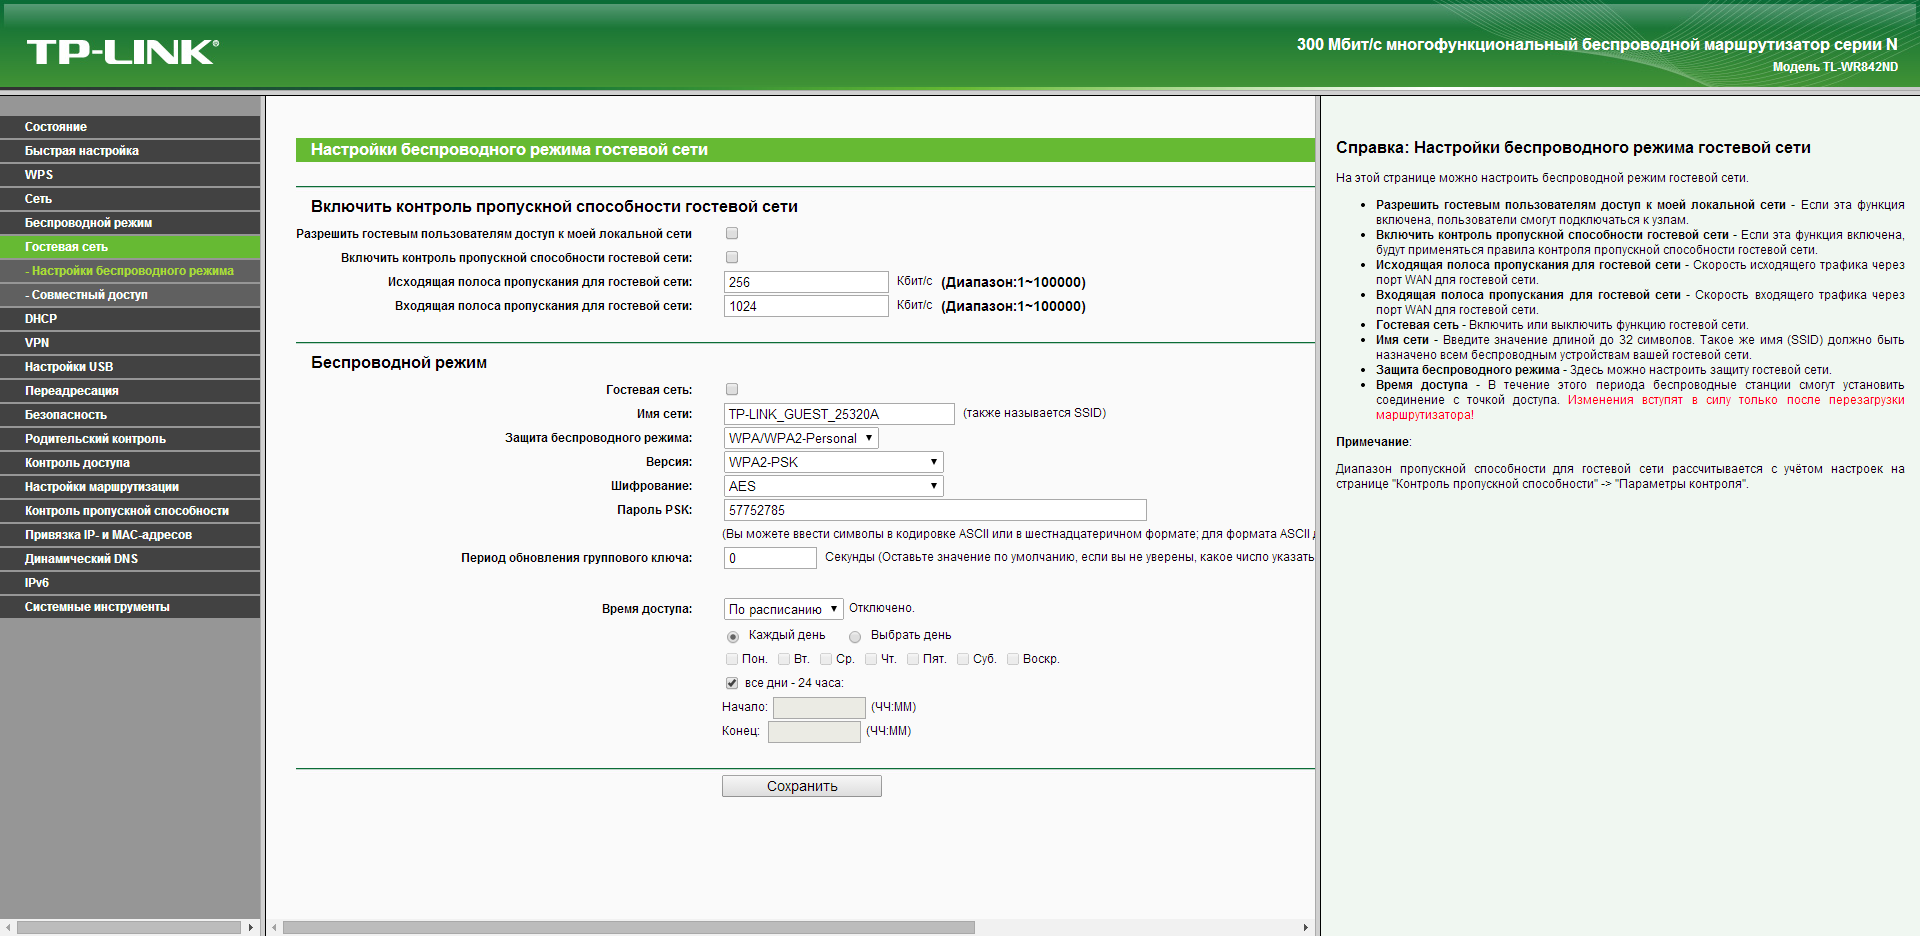Open Контроль пропускной способности menu item
Viewport: 1920px width, 936px height.
[130, 511]
